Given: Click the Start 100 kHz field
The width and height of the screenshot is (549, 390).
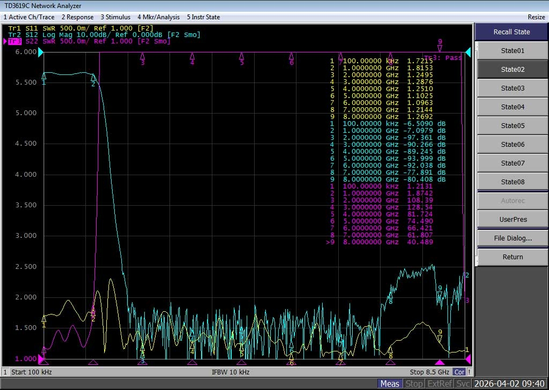Looking at the screenshot, I should pyautogui.click(x=32, y=372).
